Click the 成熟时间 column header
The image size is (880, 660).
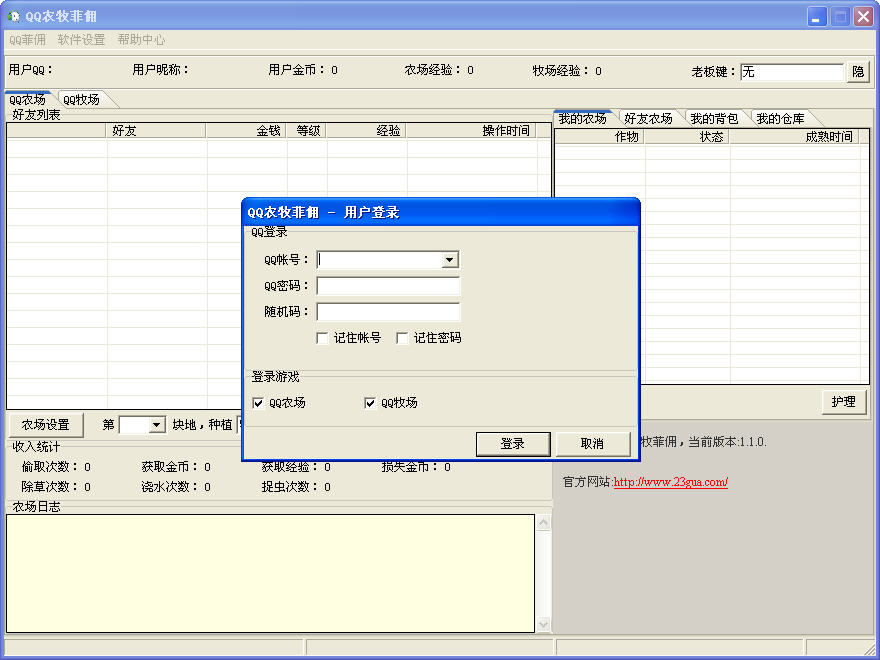point(794,137)
